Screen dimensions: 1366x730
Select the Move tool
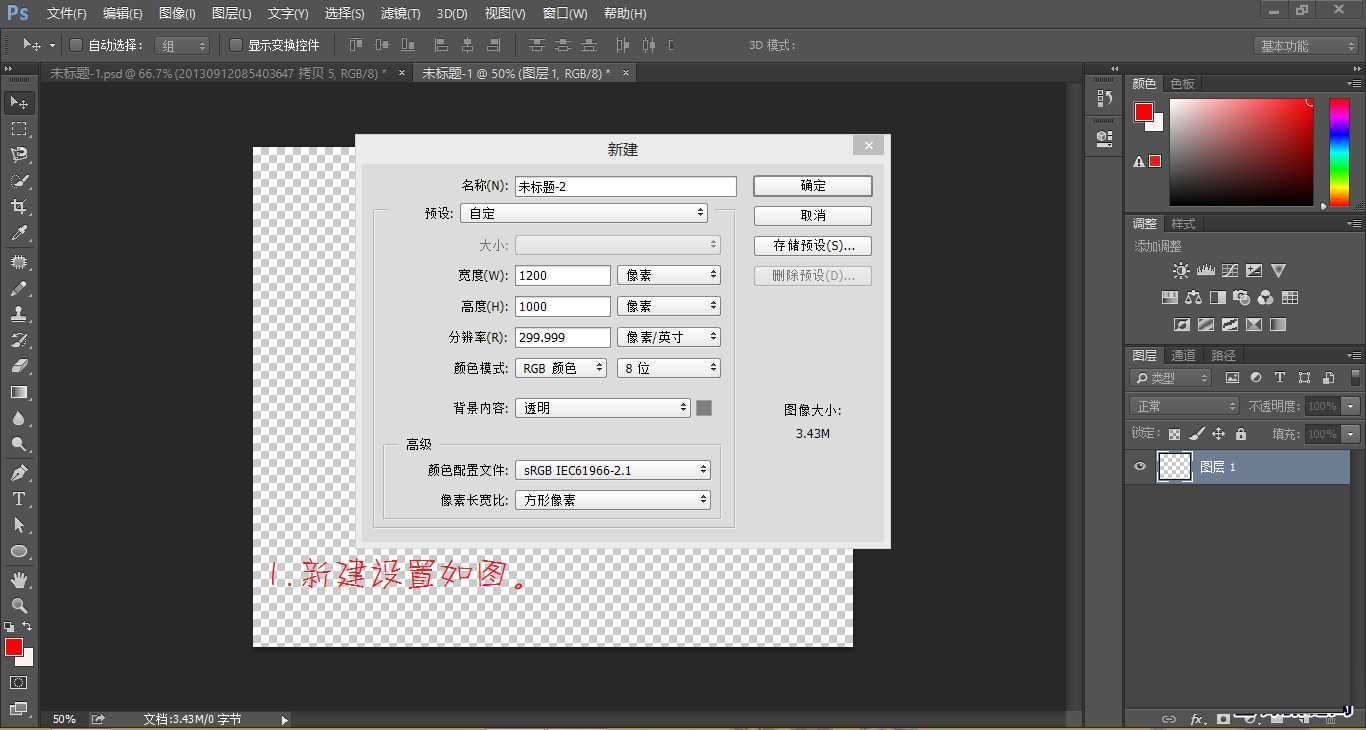pos(20,103)
